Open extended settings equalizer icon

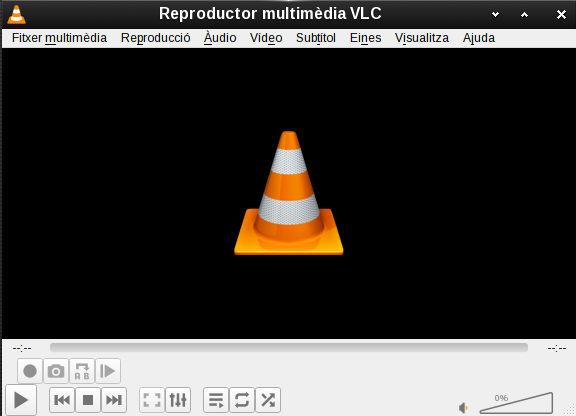178,400
